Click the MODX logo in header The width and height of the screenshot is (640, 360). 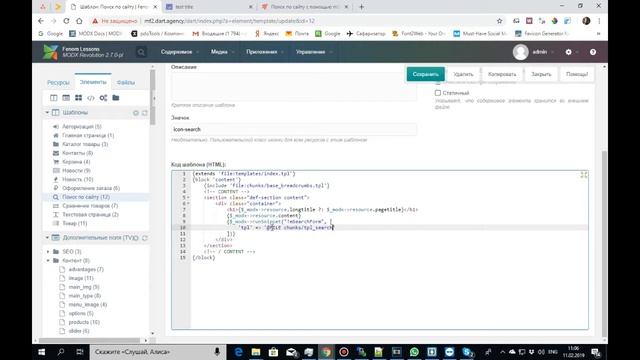51,52
